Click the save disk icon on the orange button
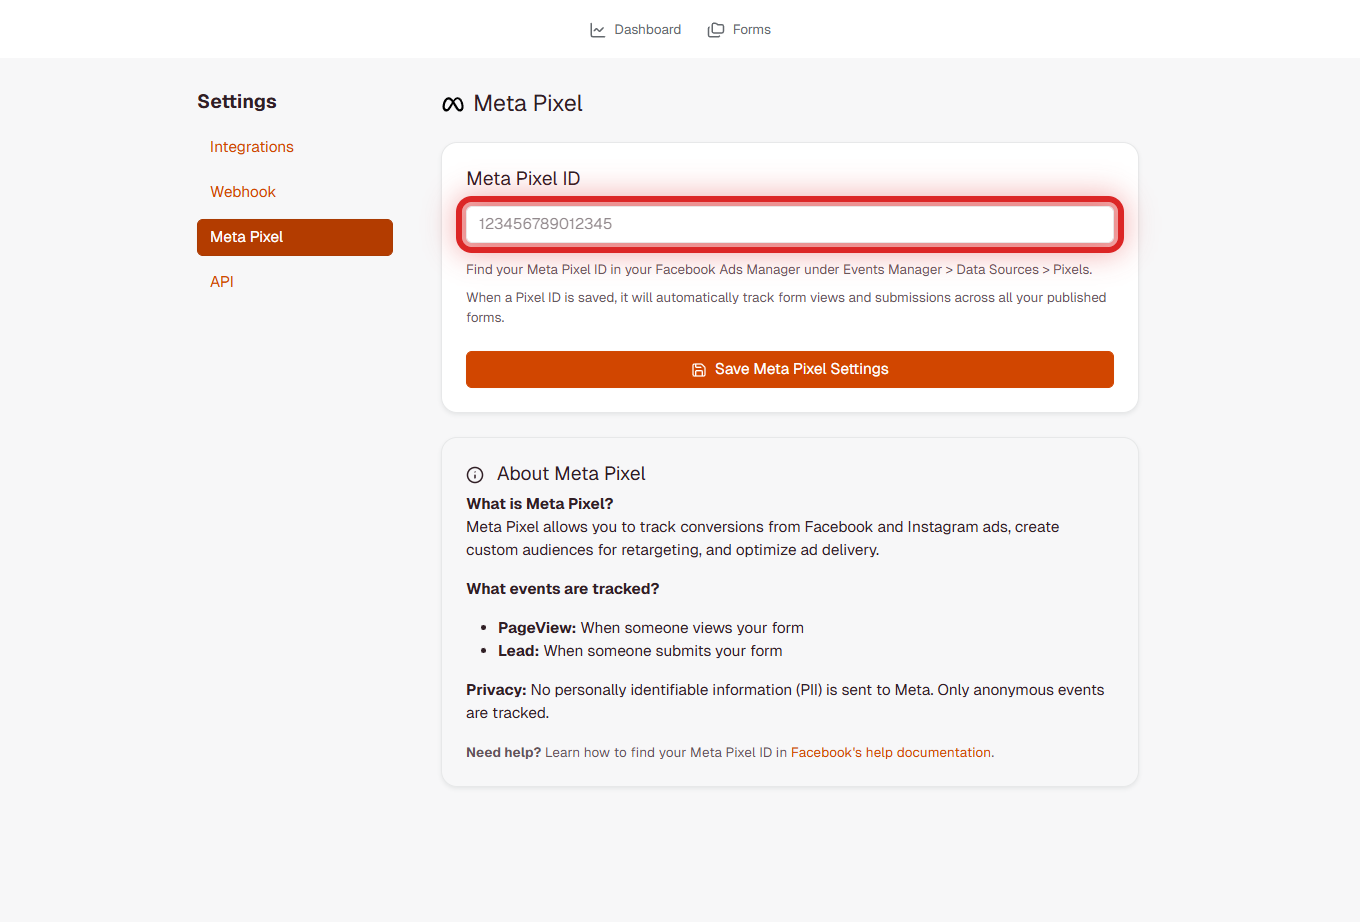 click(x=698, y=369)
